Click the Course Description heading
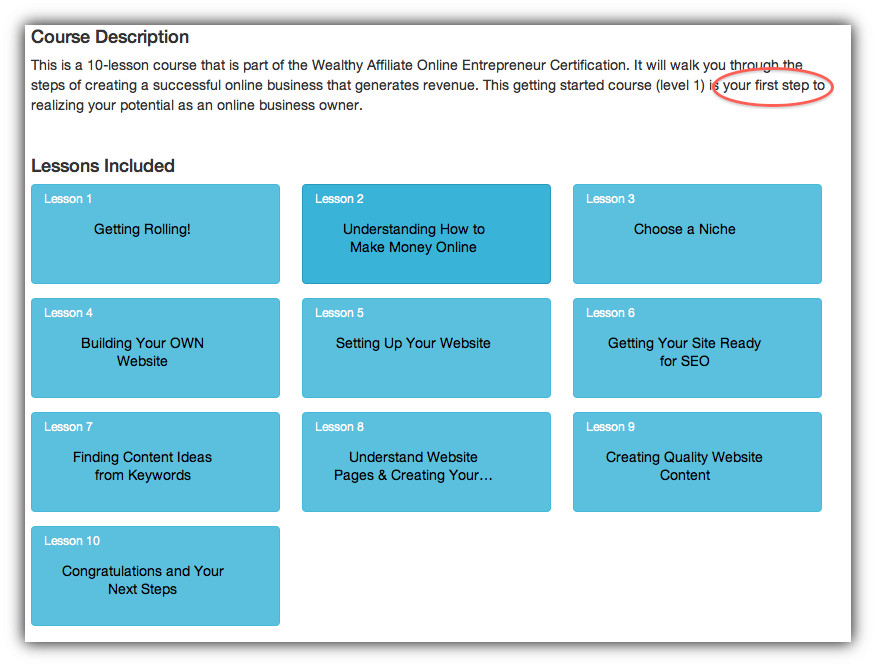 coord(110,37)
